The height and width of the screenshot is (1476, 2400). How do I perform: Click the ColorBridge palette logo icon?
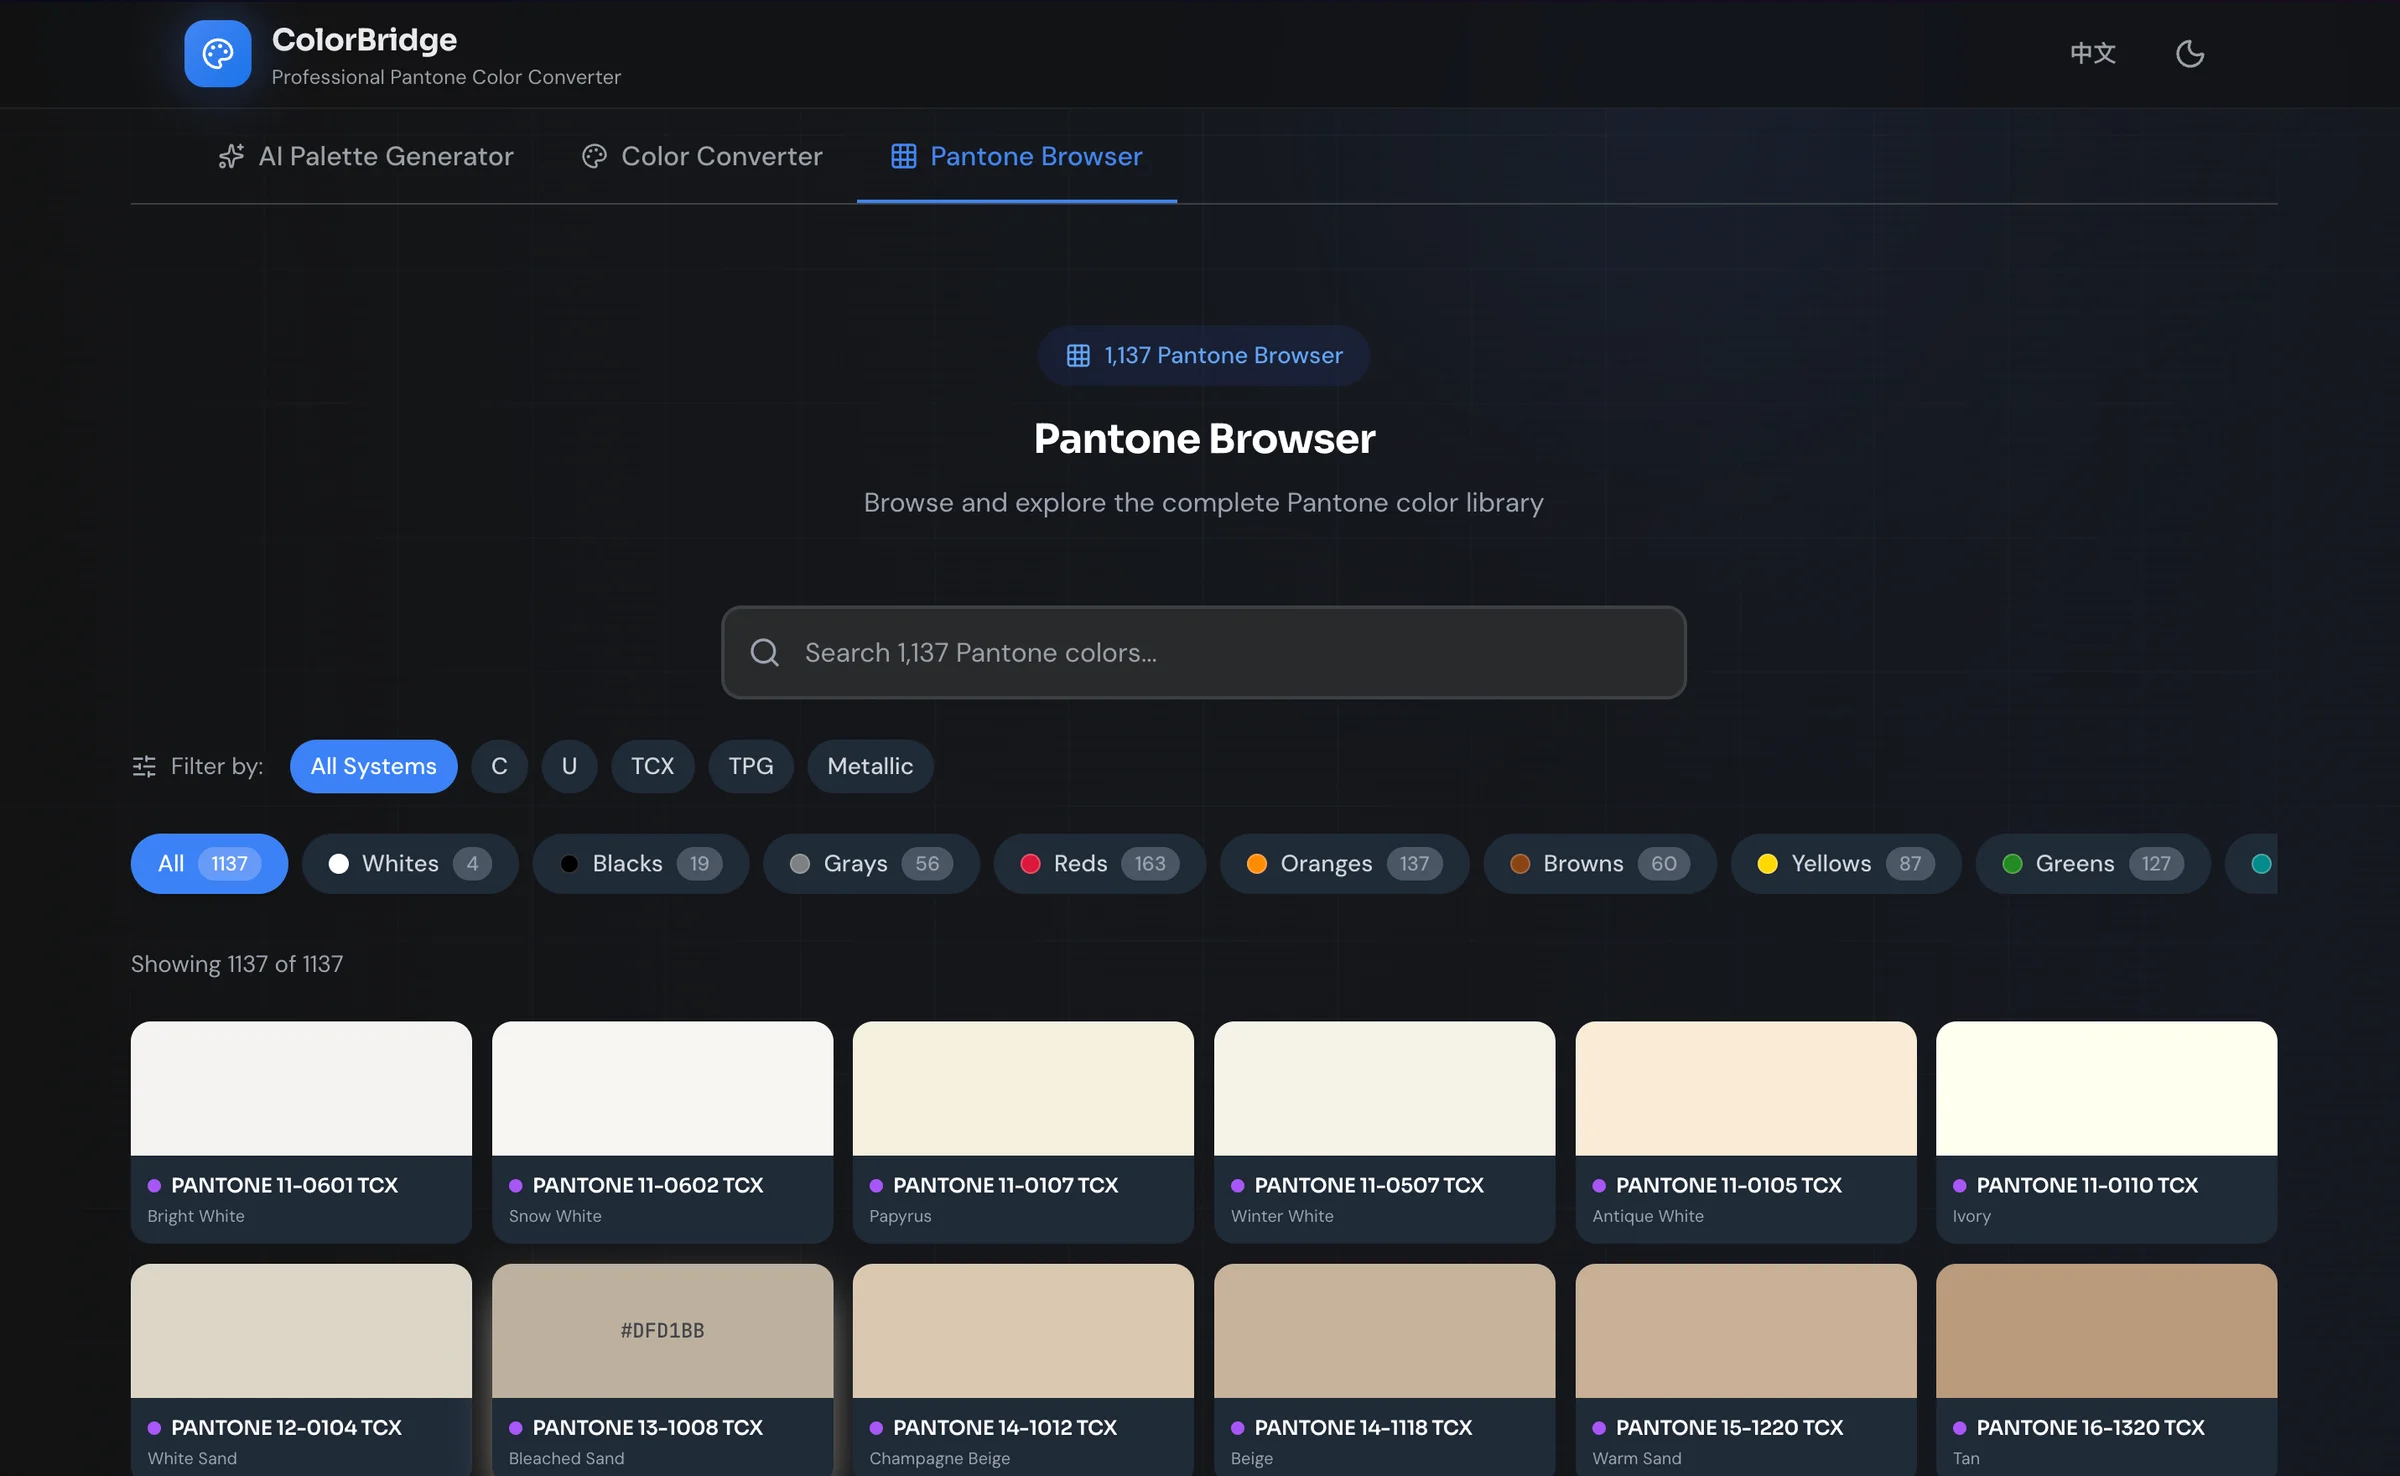click(217, 54)
